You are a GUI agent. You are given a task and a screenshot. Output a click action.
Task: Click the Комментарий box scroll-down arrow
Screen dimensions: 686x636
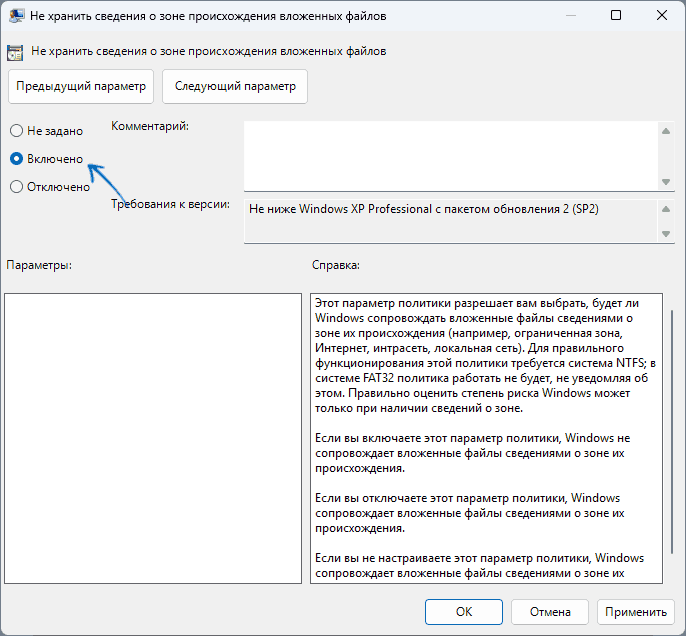pos(666,181)
